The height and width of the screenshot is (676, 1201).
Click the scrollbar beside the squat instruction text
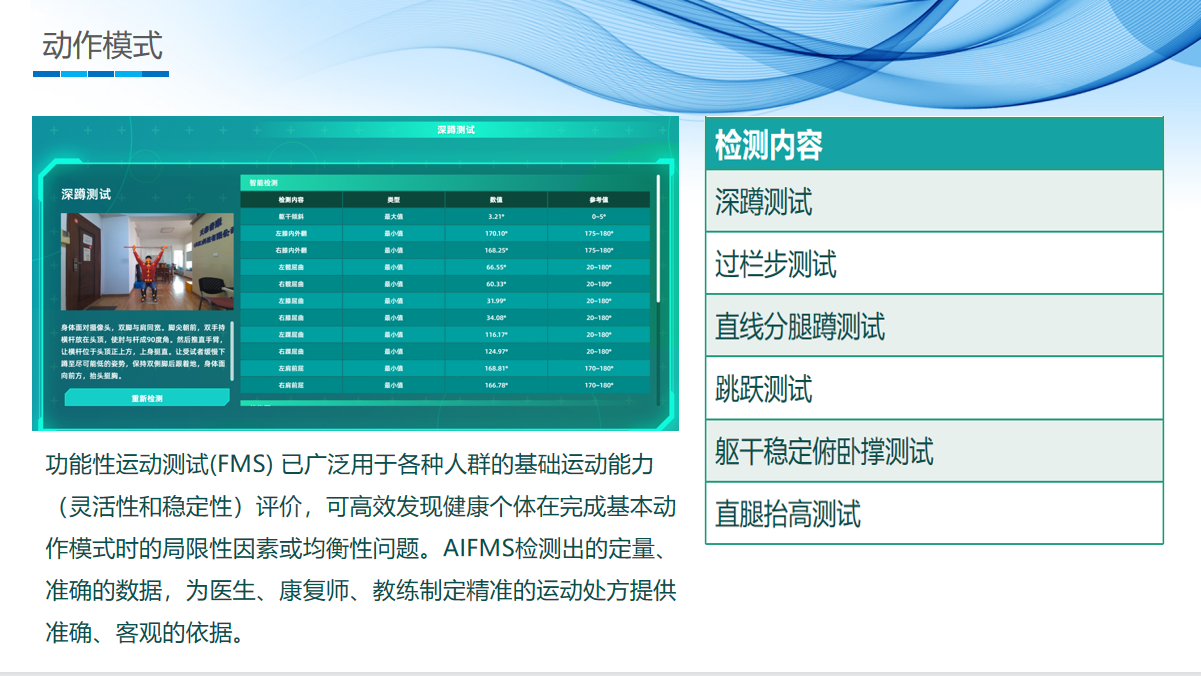(233, 350)
